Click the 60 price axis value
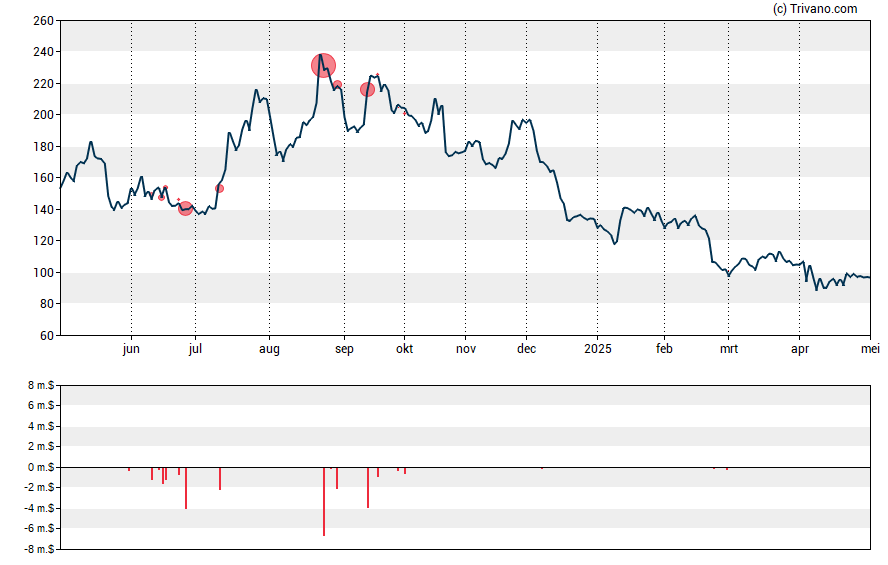The height and width of the screenshot is (565, 888). [46, 336]
